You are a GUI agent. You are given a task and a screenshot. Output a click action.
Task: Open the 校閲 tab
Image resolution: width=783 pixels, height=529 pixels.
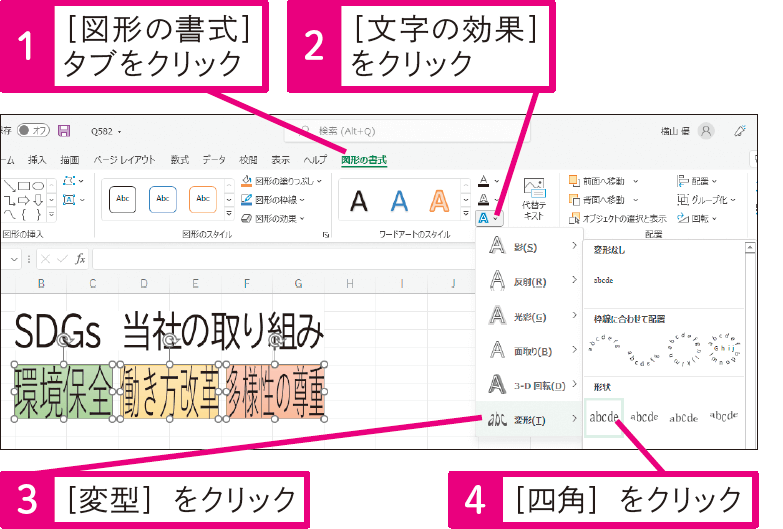point(248,160)
